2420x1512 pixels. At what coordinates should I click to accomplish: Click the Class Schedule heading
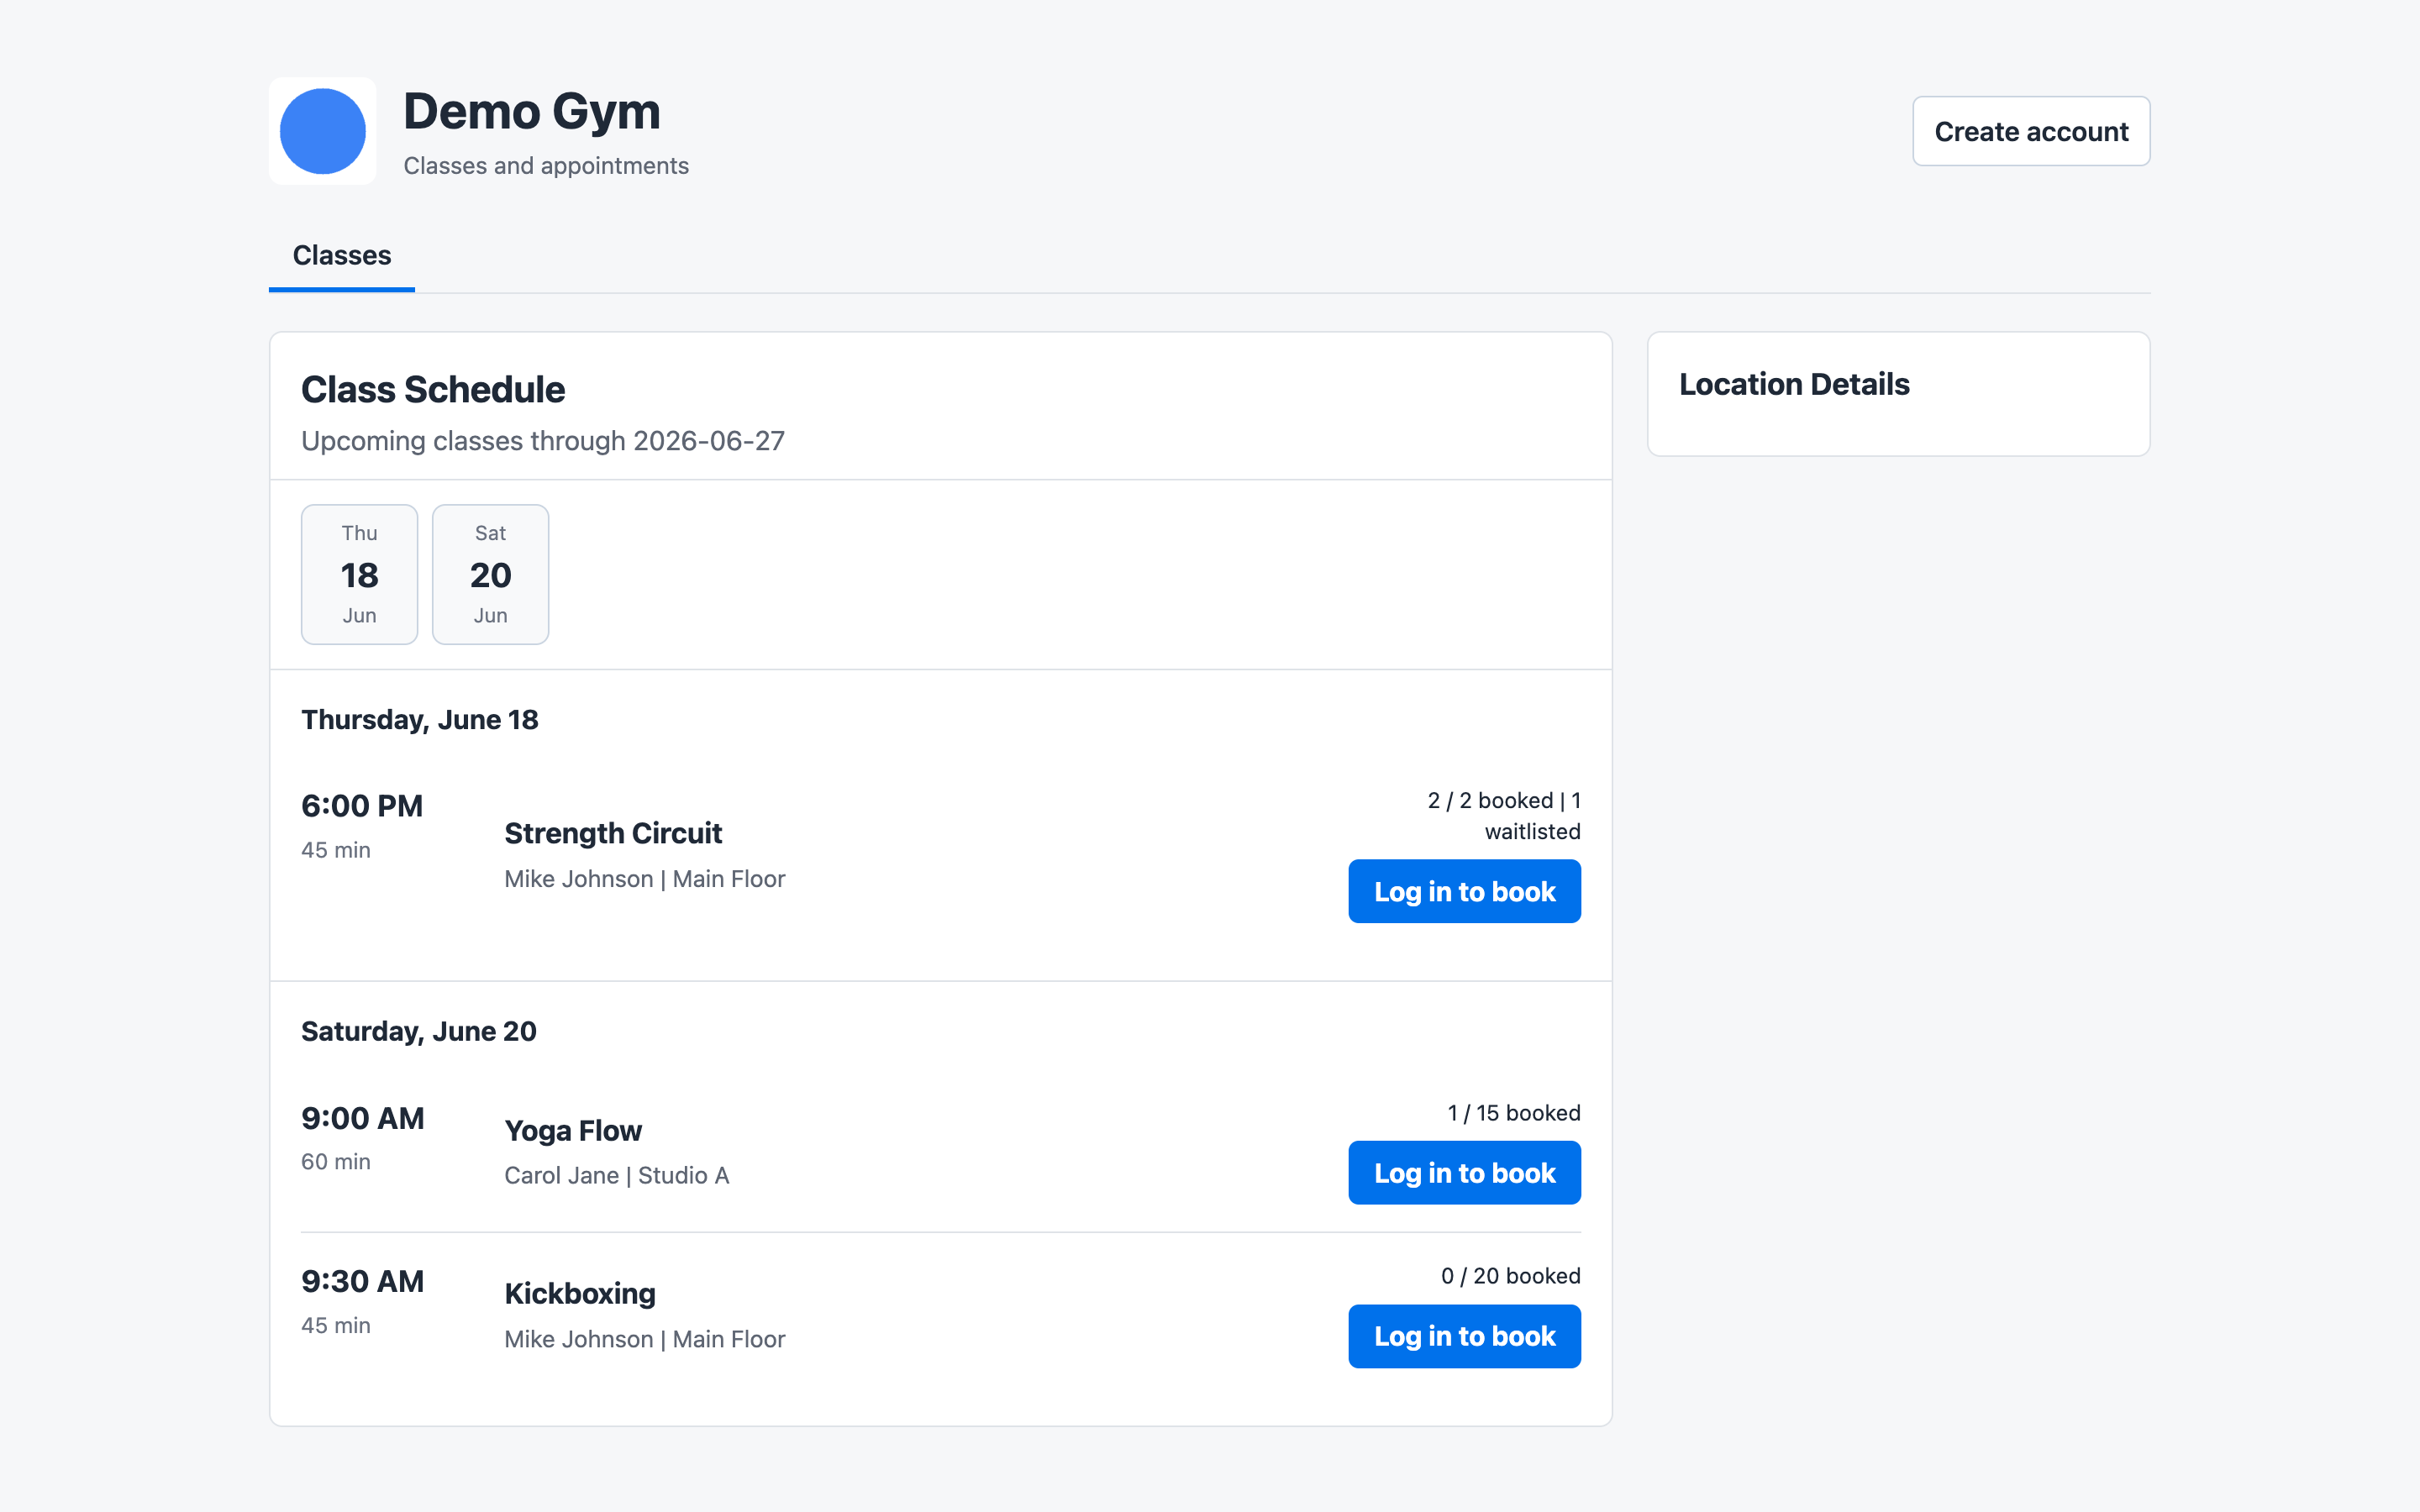click(x=433, y=390)
